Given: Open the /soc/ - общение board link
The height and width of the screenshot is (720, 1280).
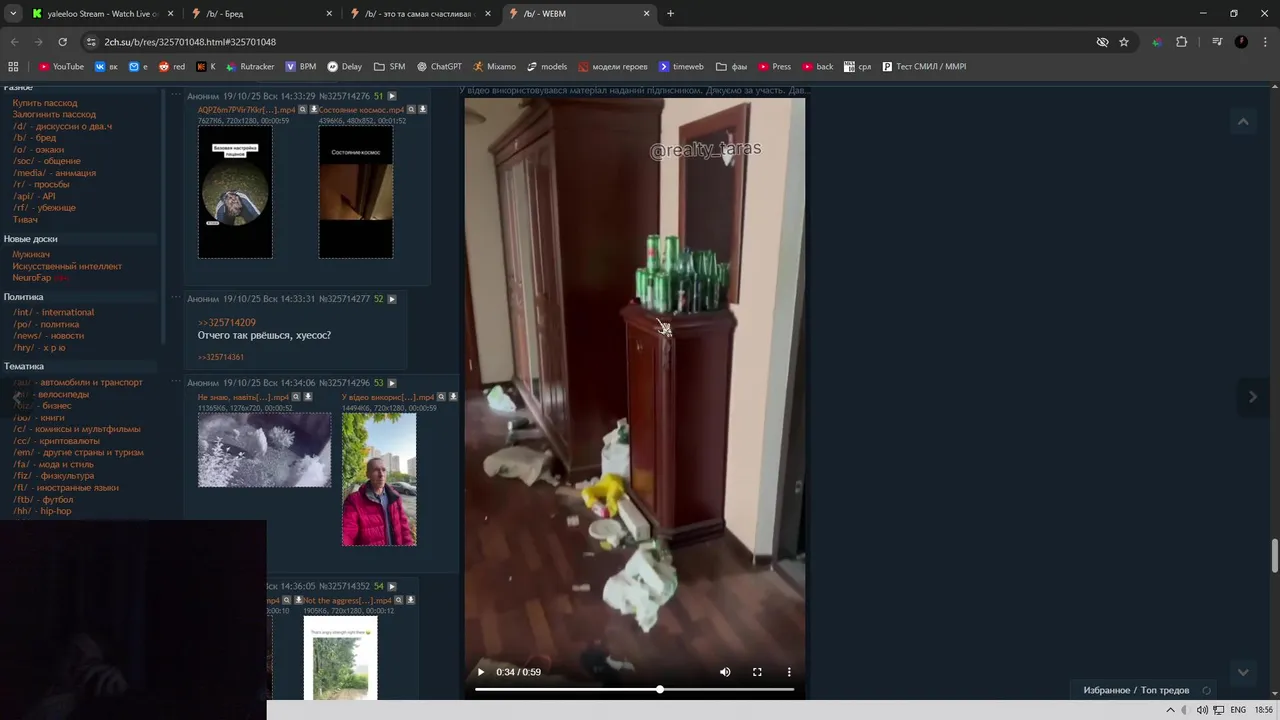Looking at the screenshot, I should pyautogui.click(x=47, y=161).
